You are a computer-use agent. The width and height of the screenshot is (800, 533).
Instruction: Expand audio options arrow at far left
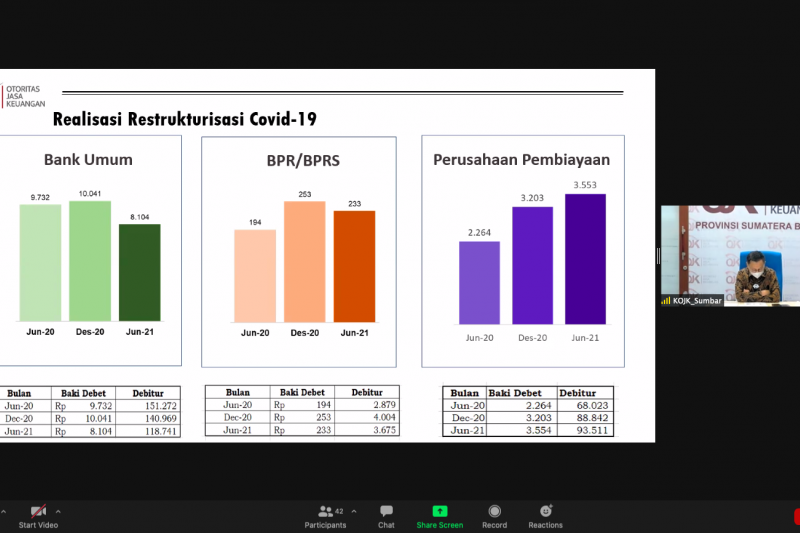(3, 511)
